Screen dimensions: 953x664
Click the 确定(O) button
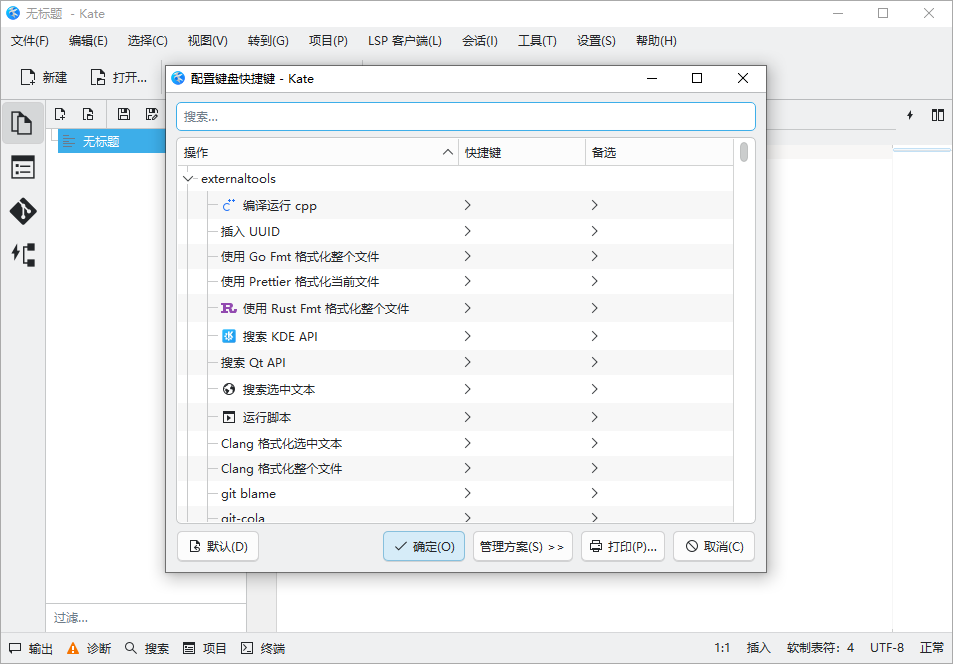424,546
